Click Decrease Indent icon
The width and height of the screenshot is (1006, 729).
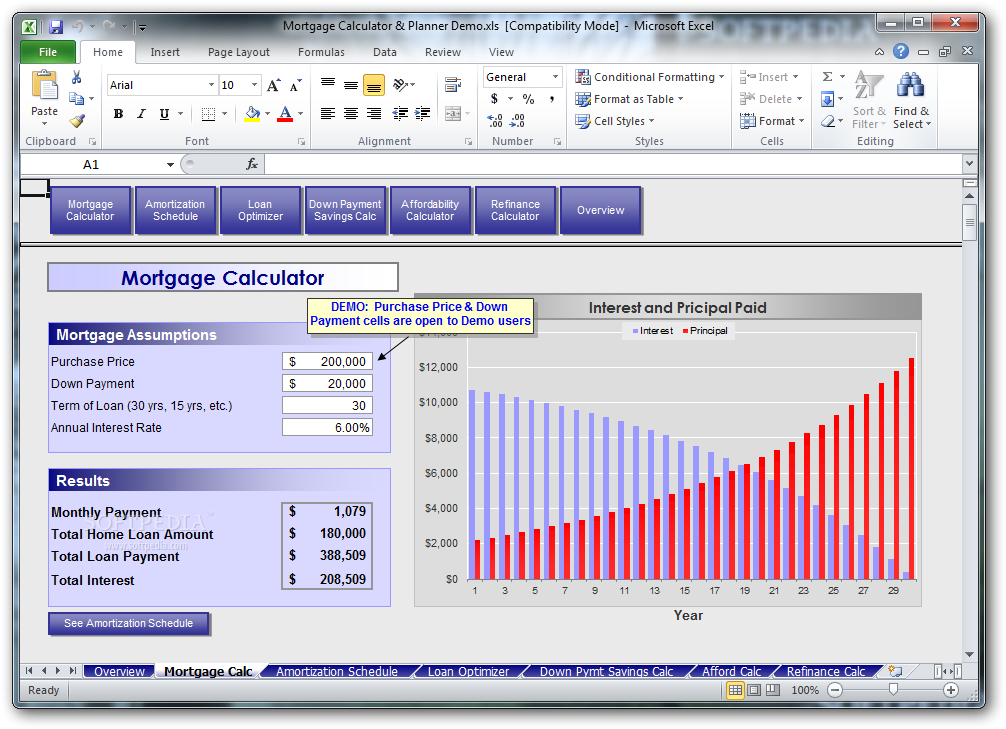click(400, 114)
